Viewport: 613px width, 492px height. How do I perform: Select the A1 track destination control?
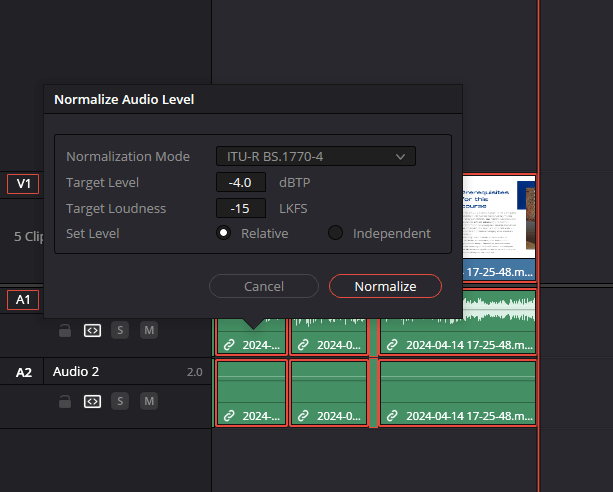(23, 300)
